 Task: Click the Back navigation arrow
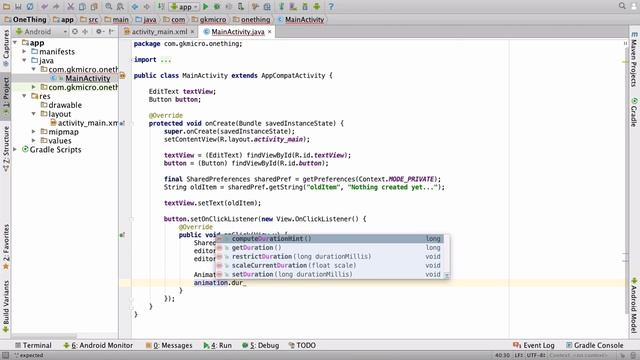[x=135, y=7]
